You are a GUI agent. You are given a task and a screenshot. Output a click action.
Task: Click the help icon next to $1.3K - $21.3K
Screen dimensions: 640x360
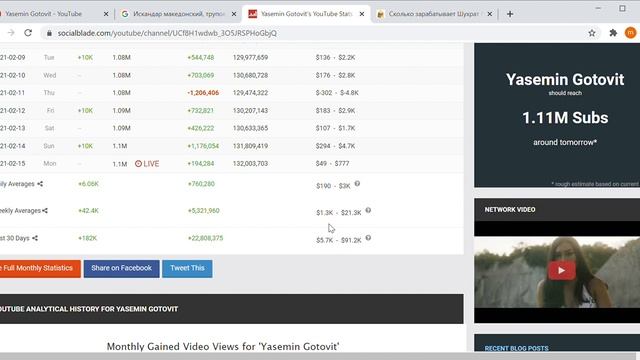pos(368,210)
